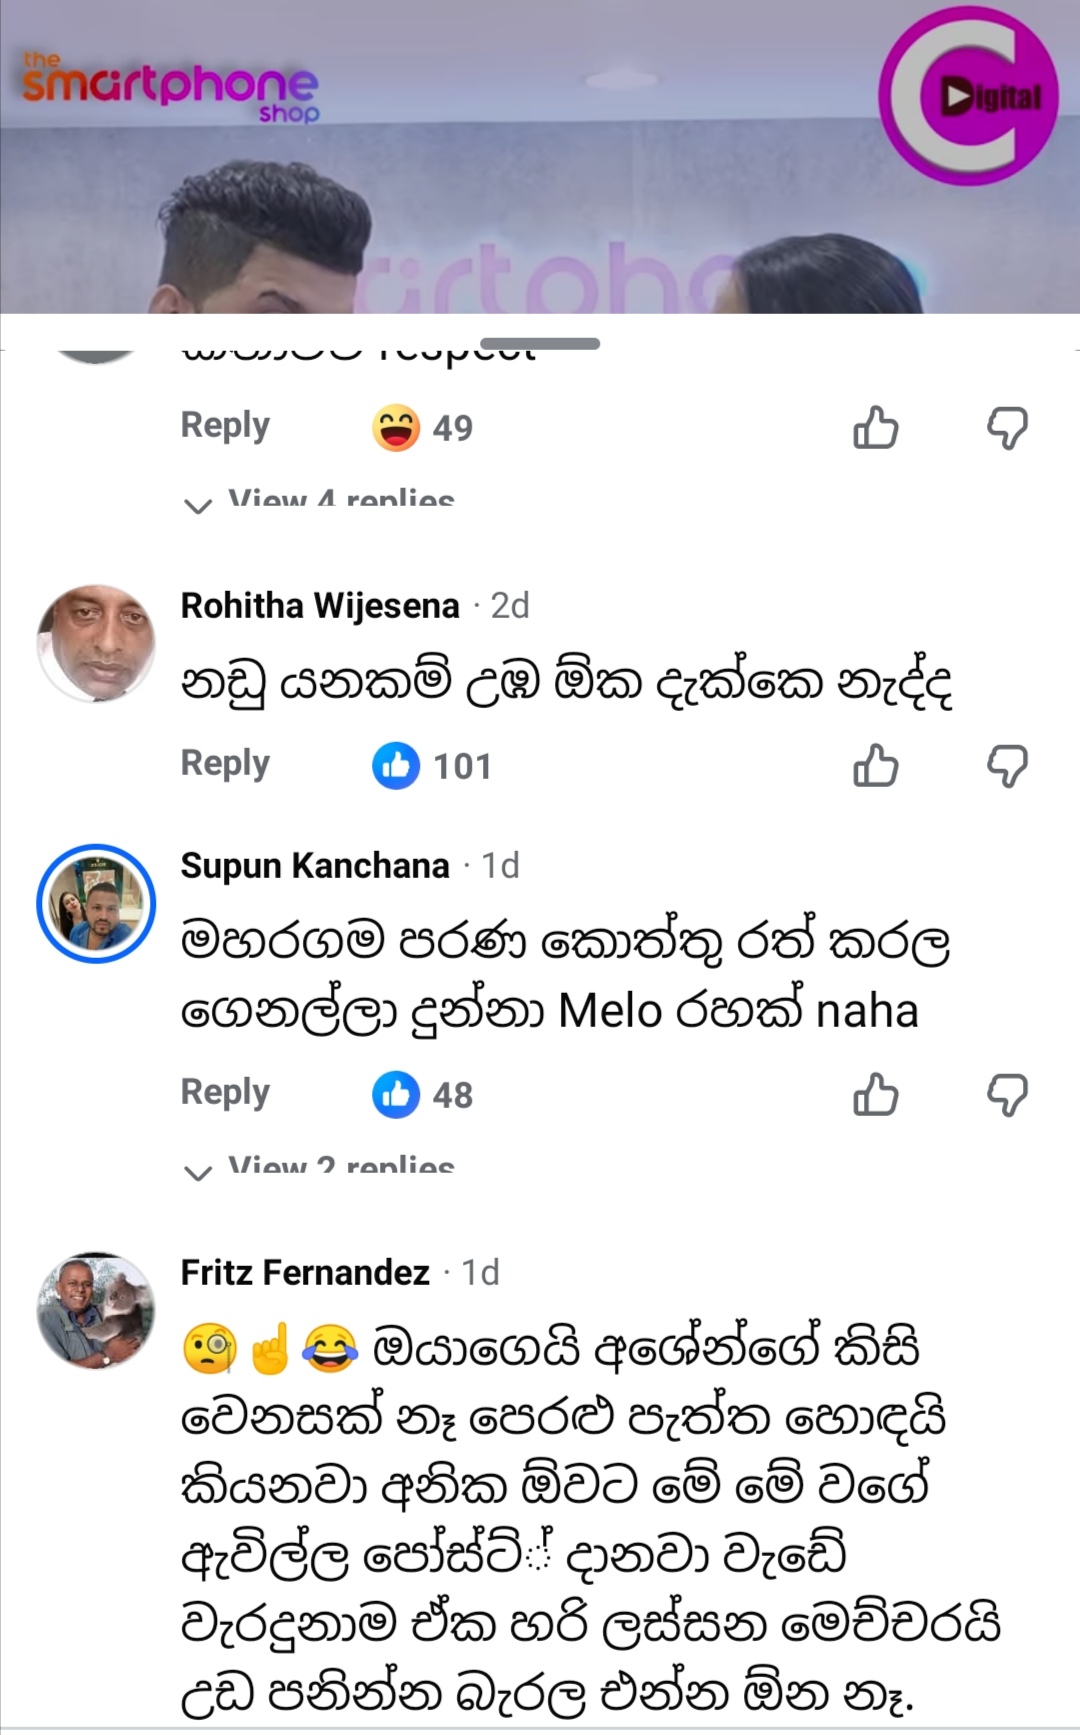Tap the comment sheet drag handle
The height and width of the screenshot is (1735, 1080).
tap(540, 344)
